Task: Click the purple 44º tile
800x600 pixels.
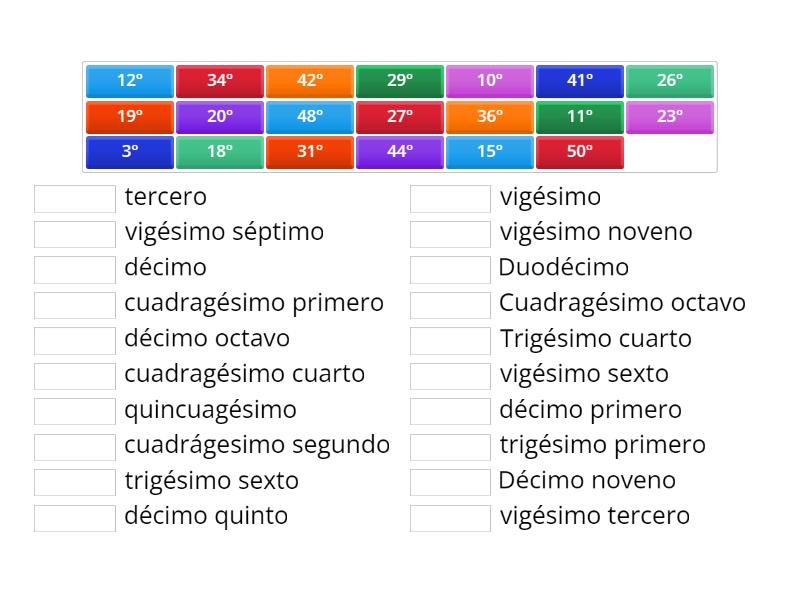Action: (x=400, y=152)
